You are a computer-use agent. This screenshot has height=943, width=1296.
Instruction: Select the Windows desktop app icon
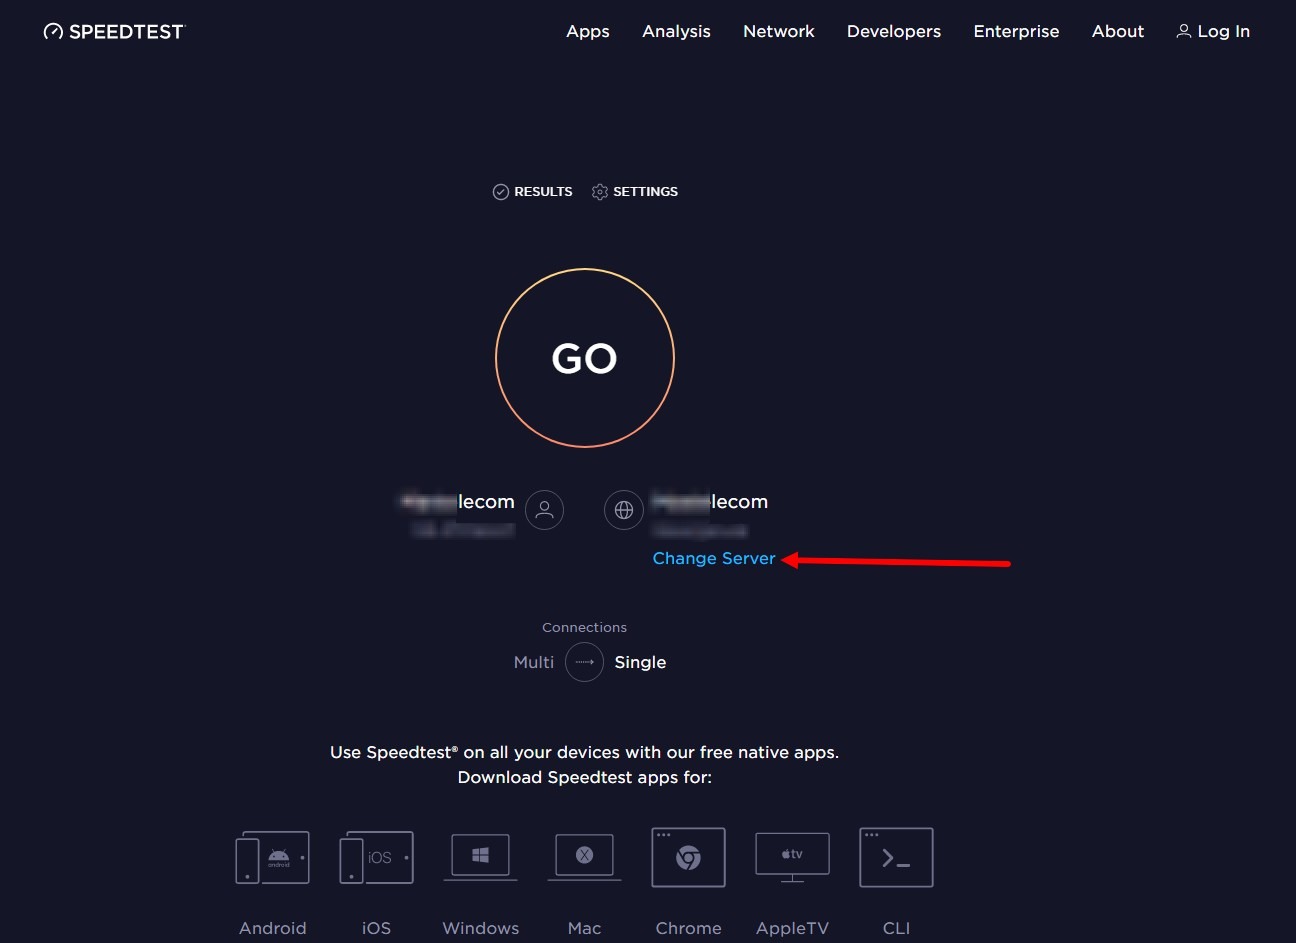click(x=480, y=857)
